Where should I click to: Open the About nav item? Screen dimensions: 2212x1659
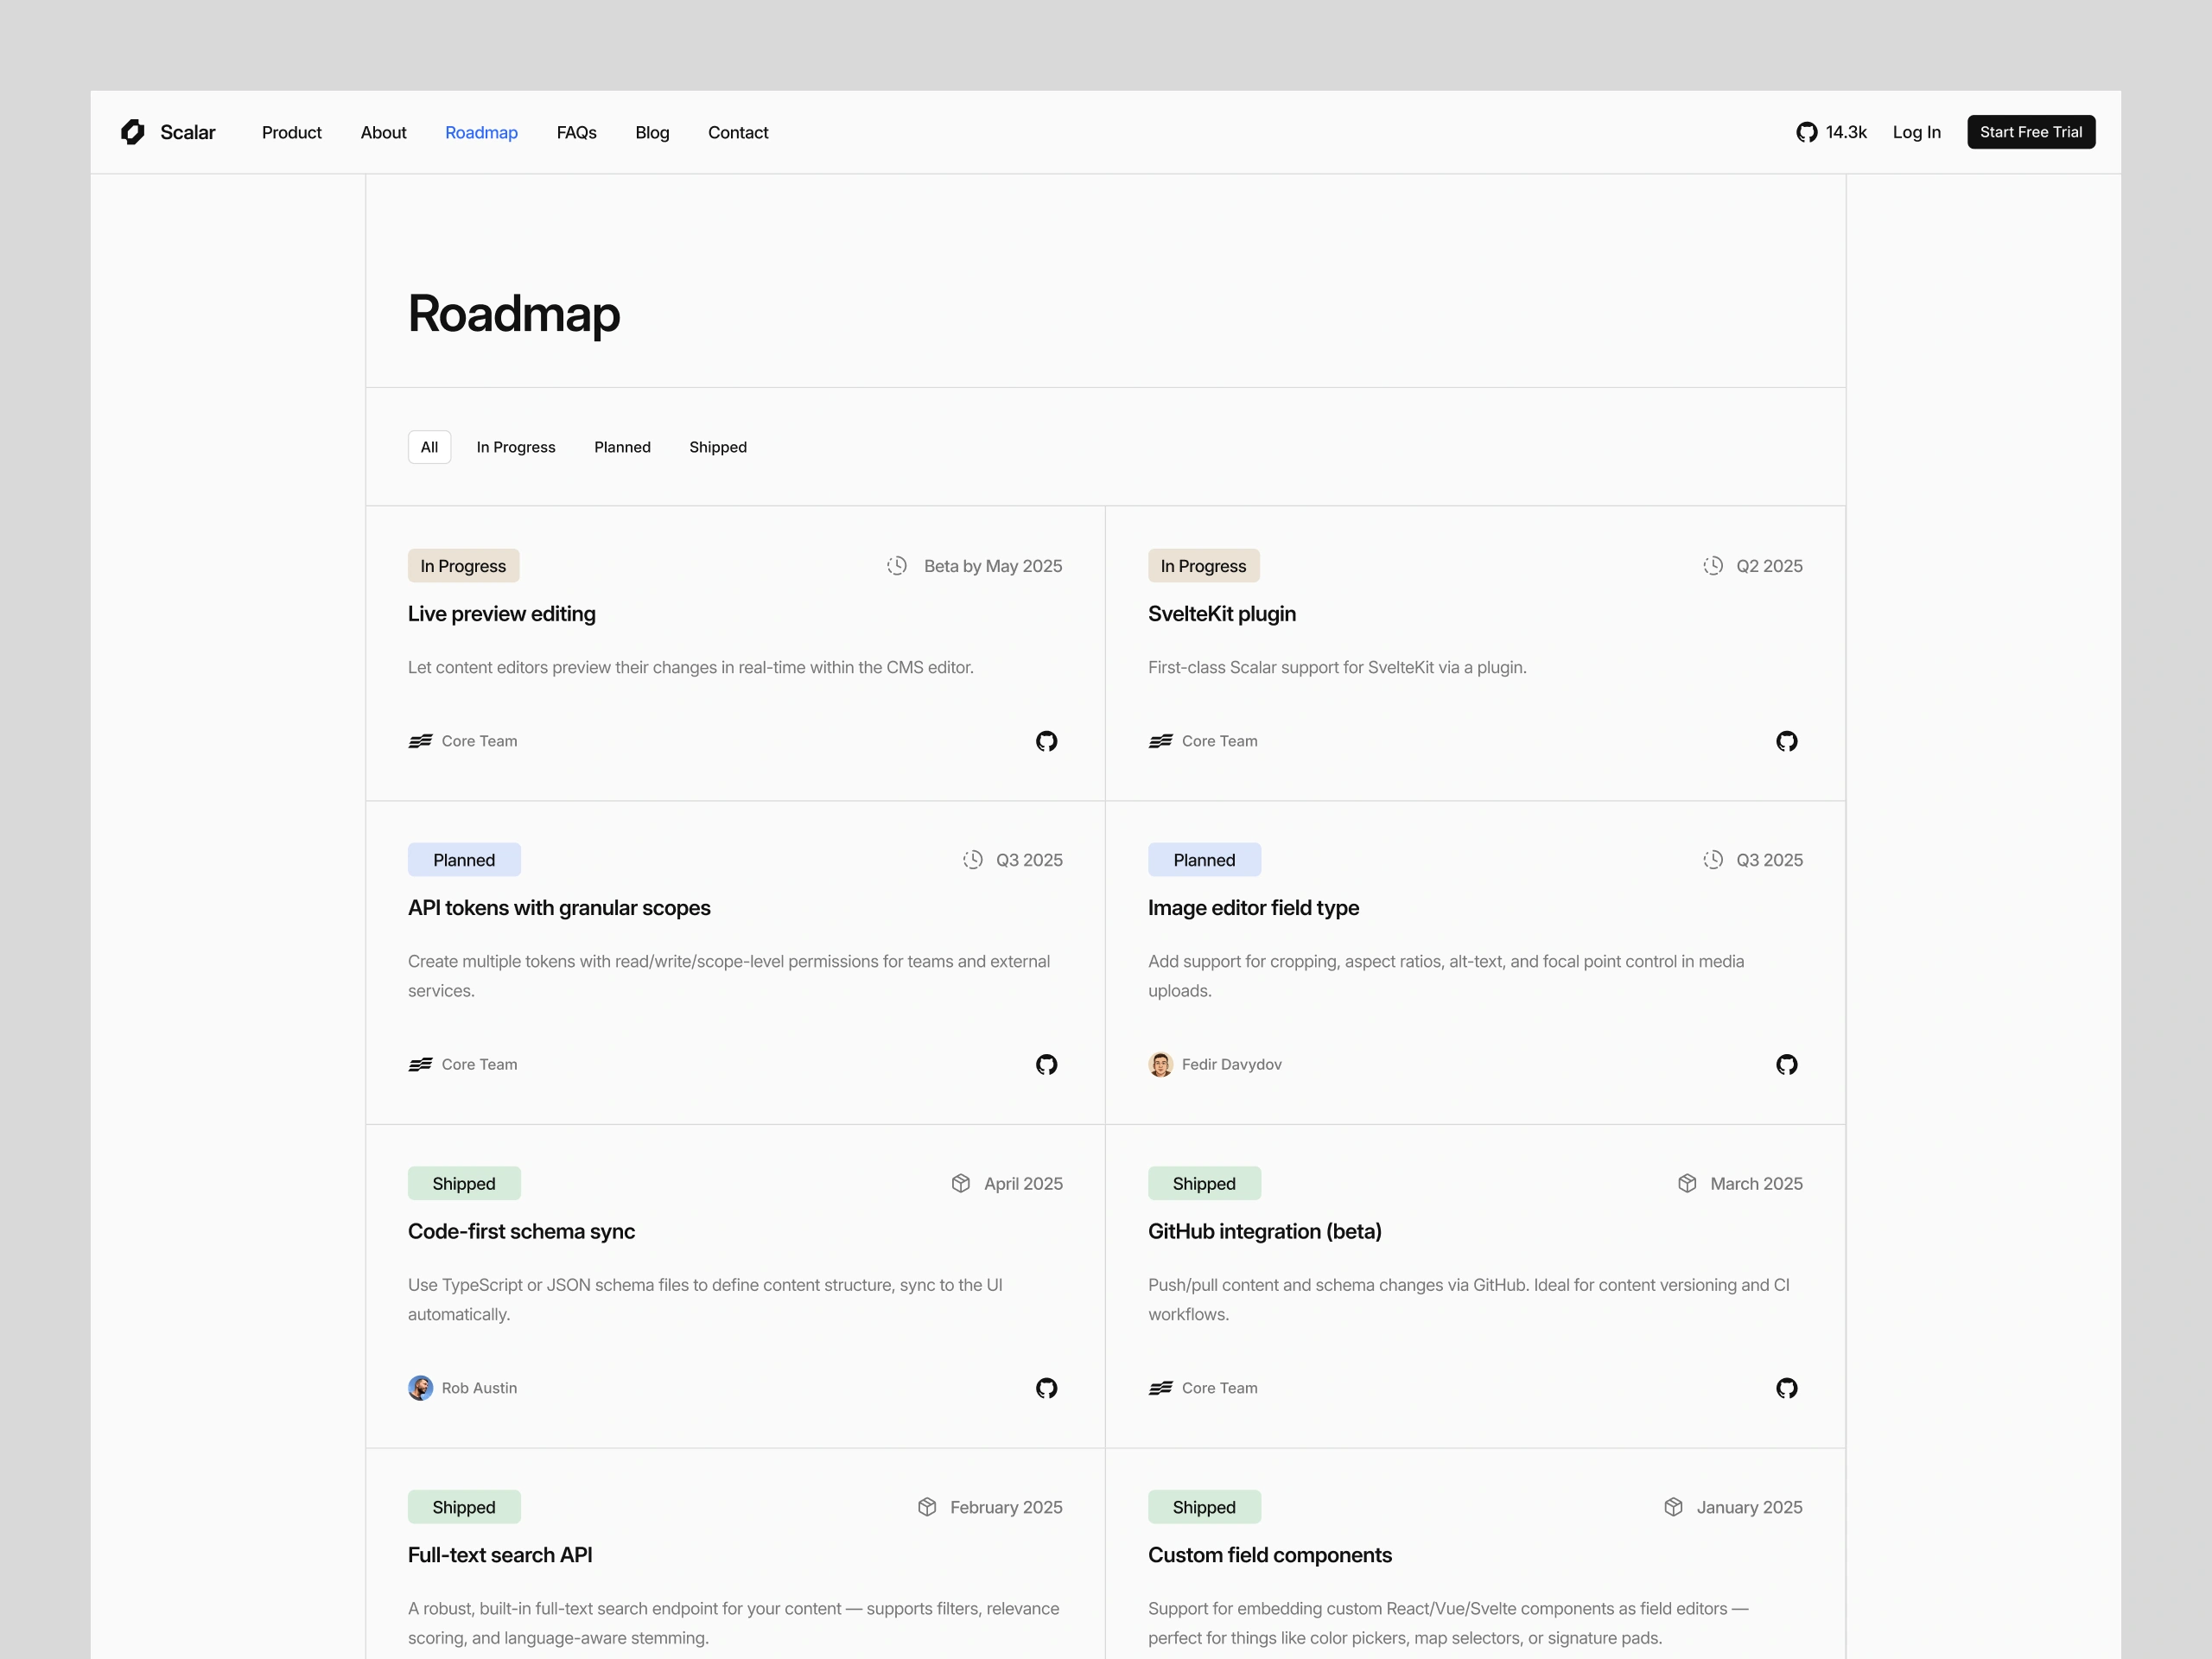click(x=383, y=132)
